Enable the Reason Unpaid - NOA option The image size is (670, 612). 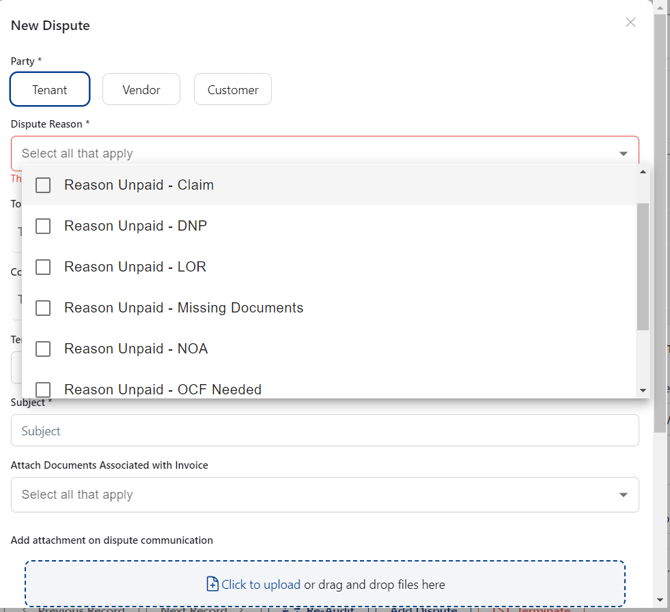(43, 349)
